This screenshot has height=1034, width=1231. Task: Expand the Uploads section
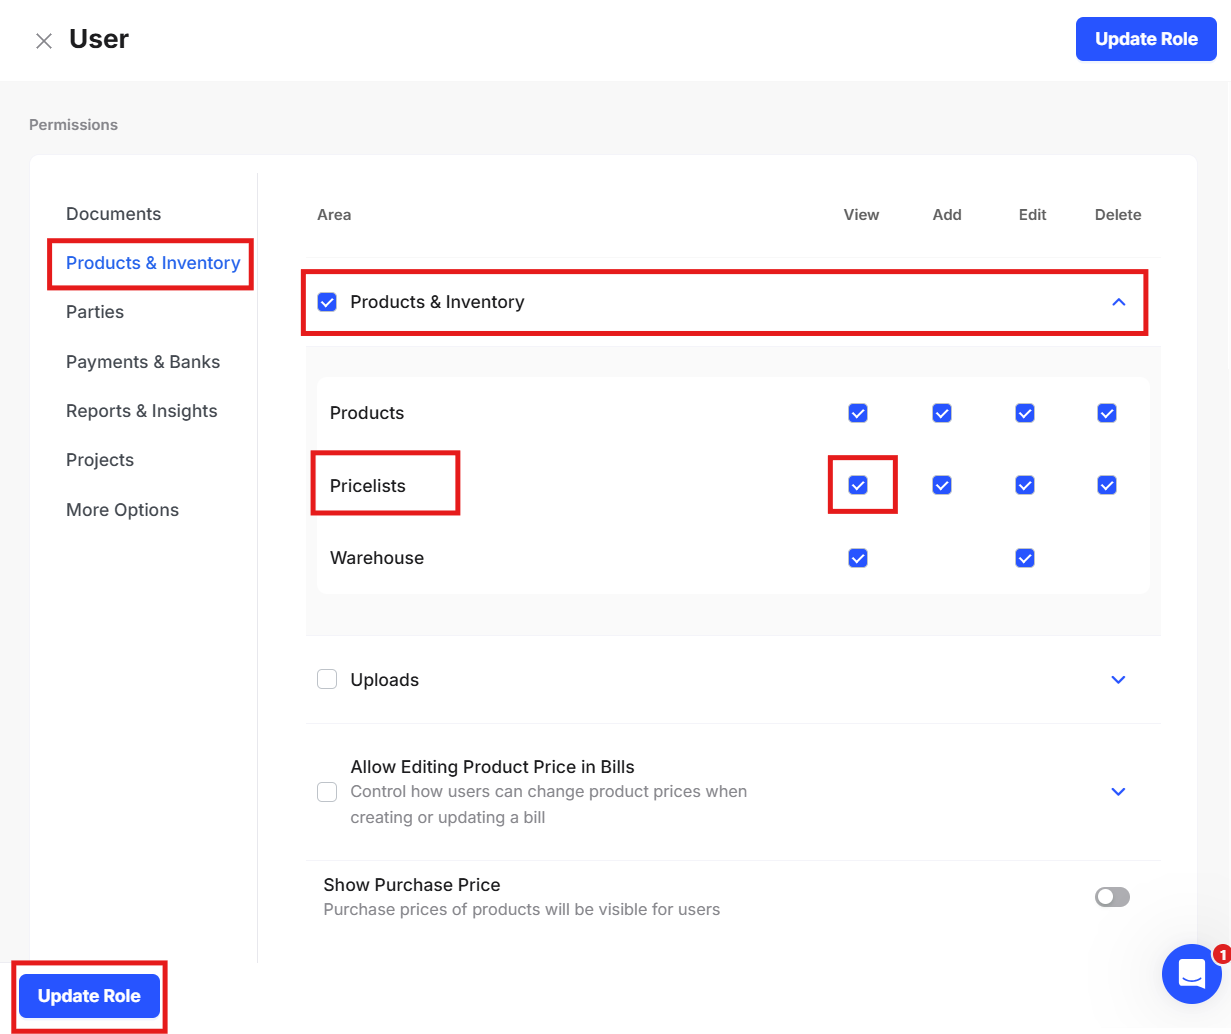point(1118,680)
